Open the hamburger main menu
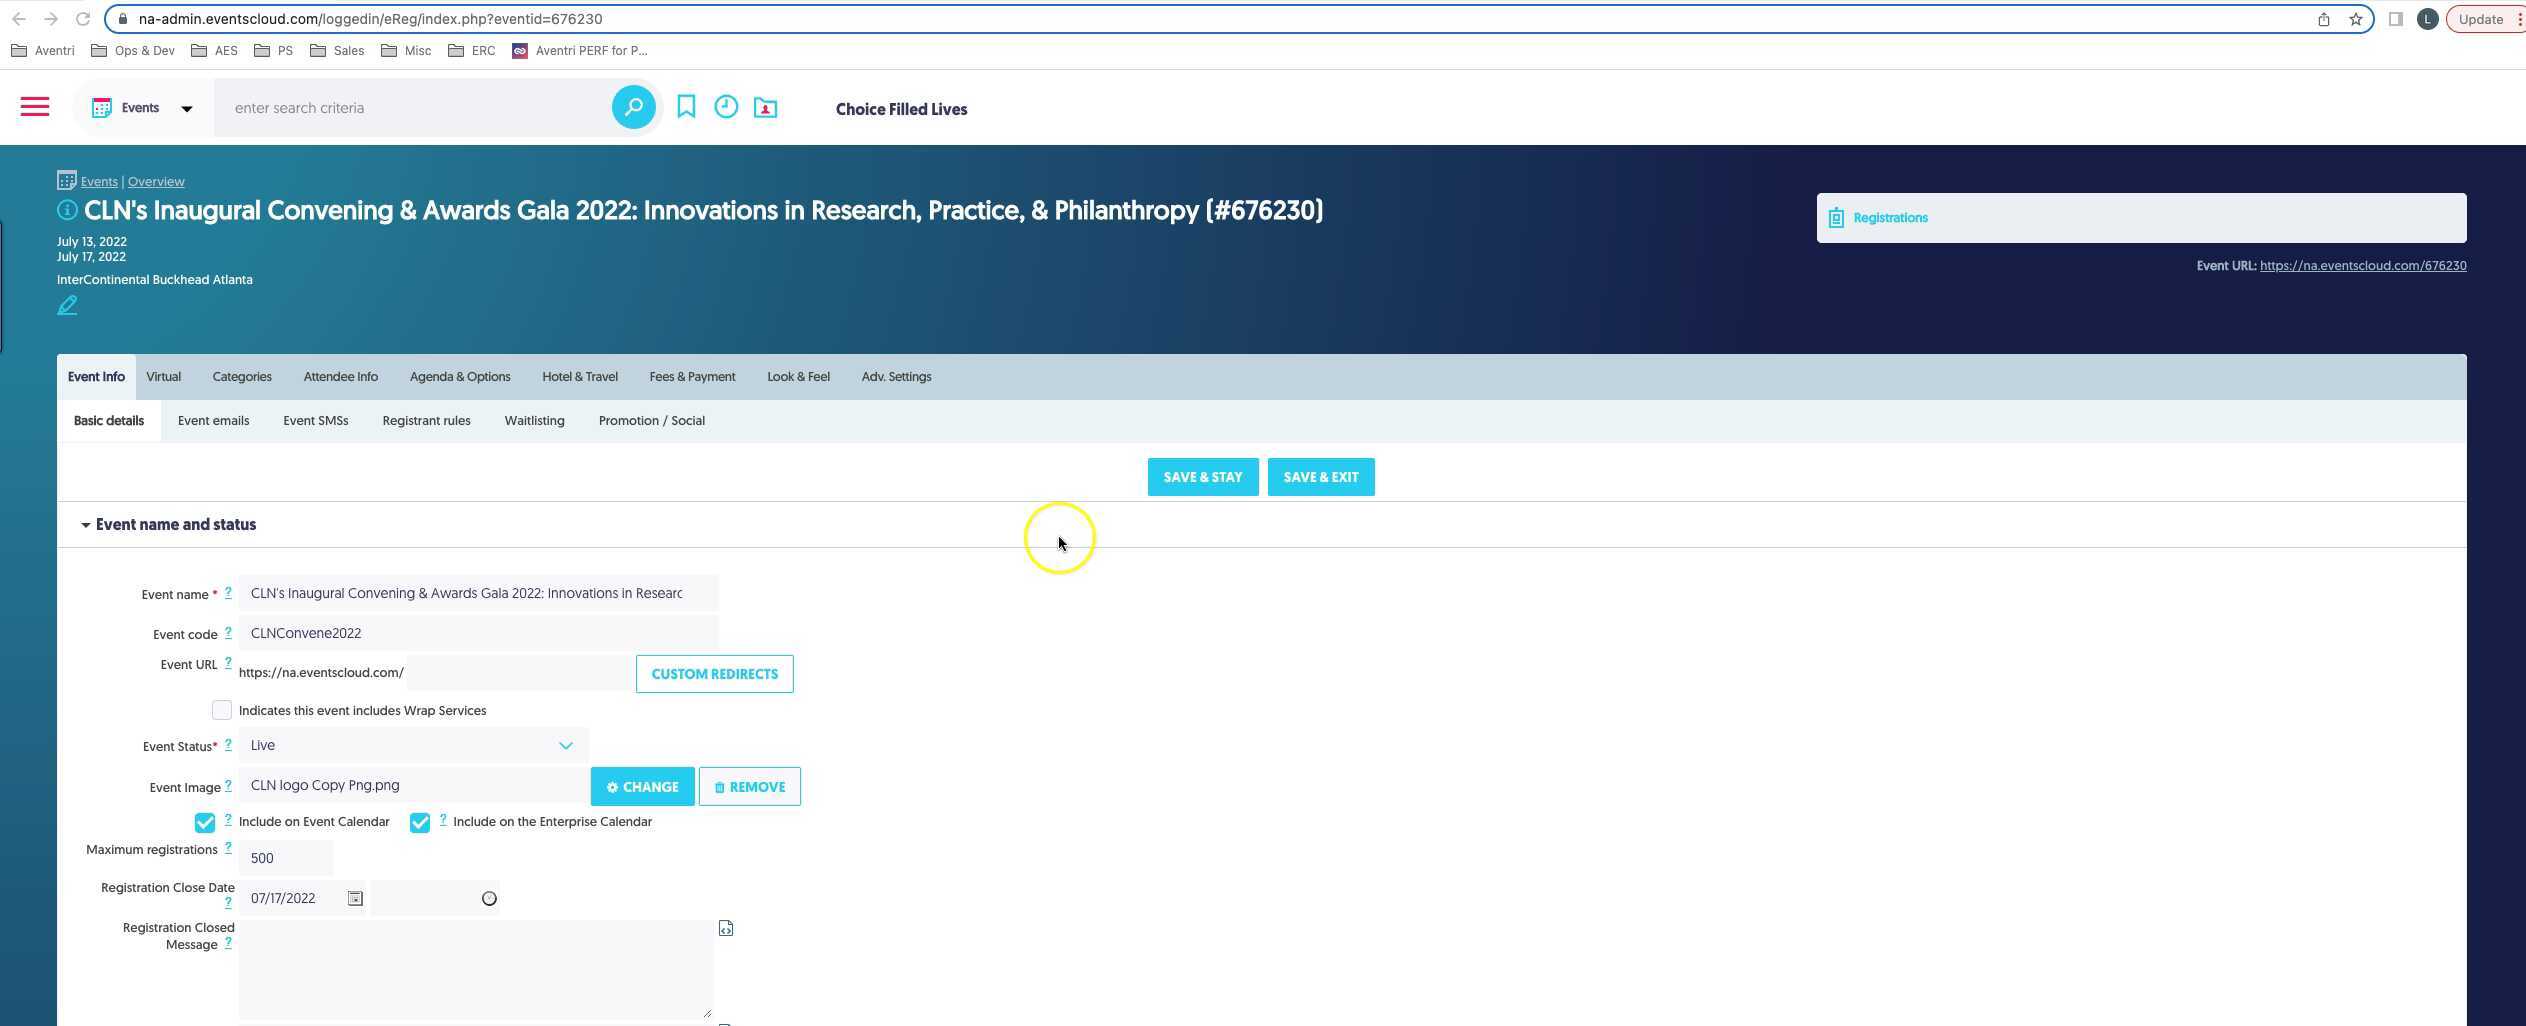The height and width of the screenshot is (1026, 2526). 35,107
